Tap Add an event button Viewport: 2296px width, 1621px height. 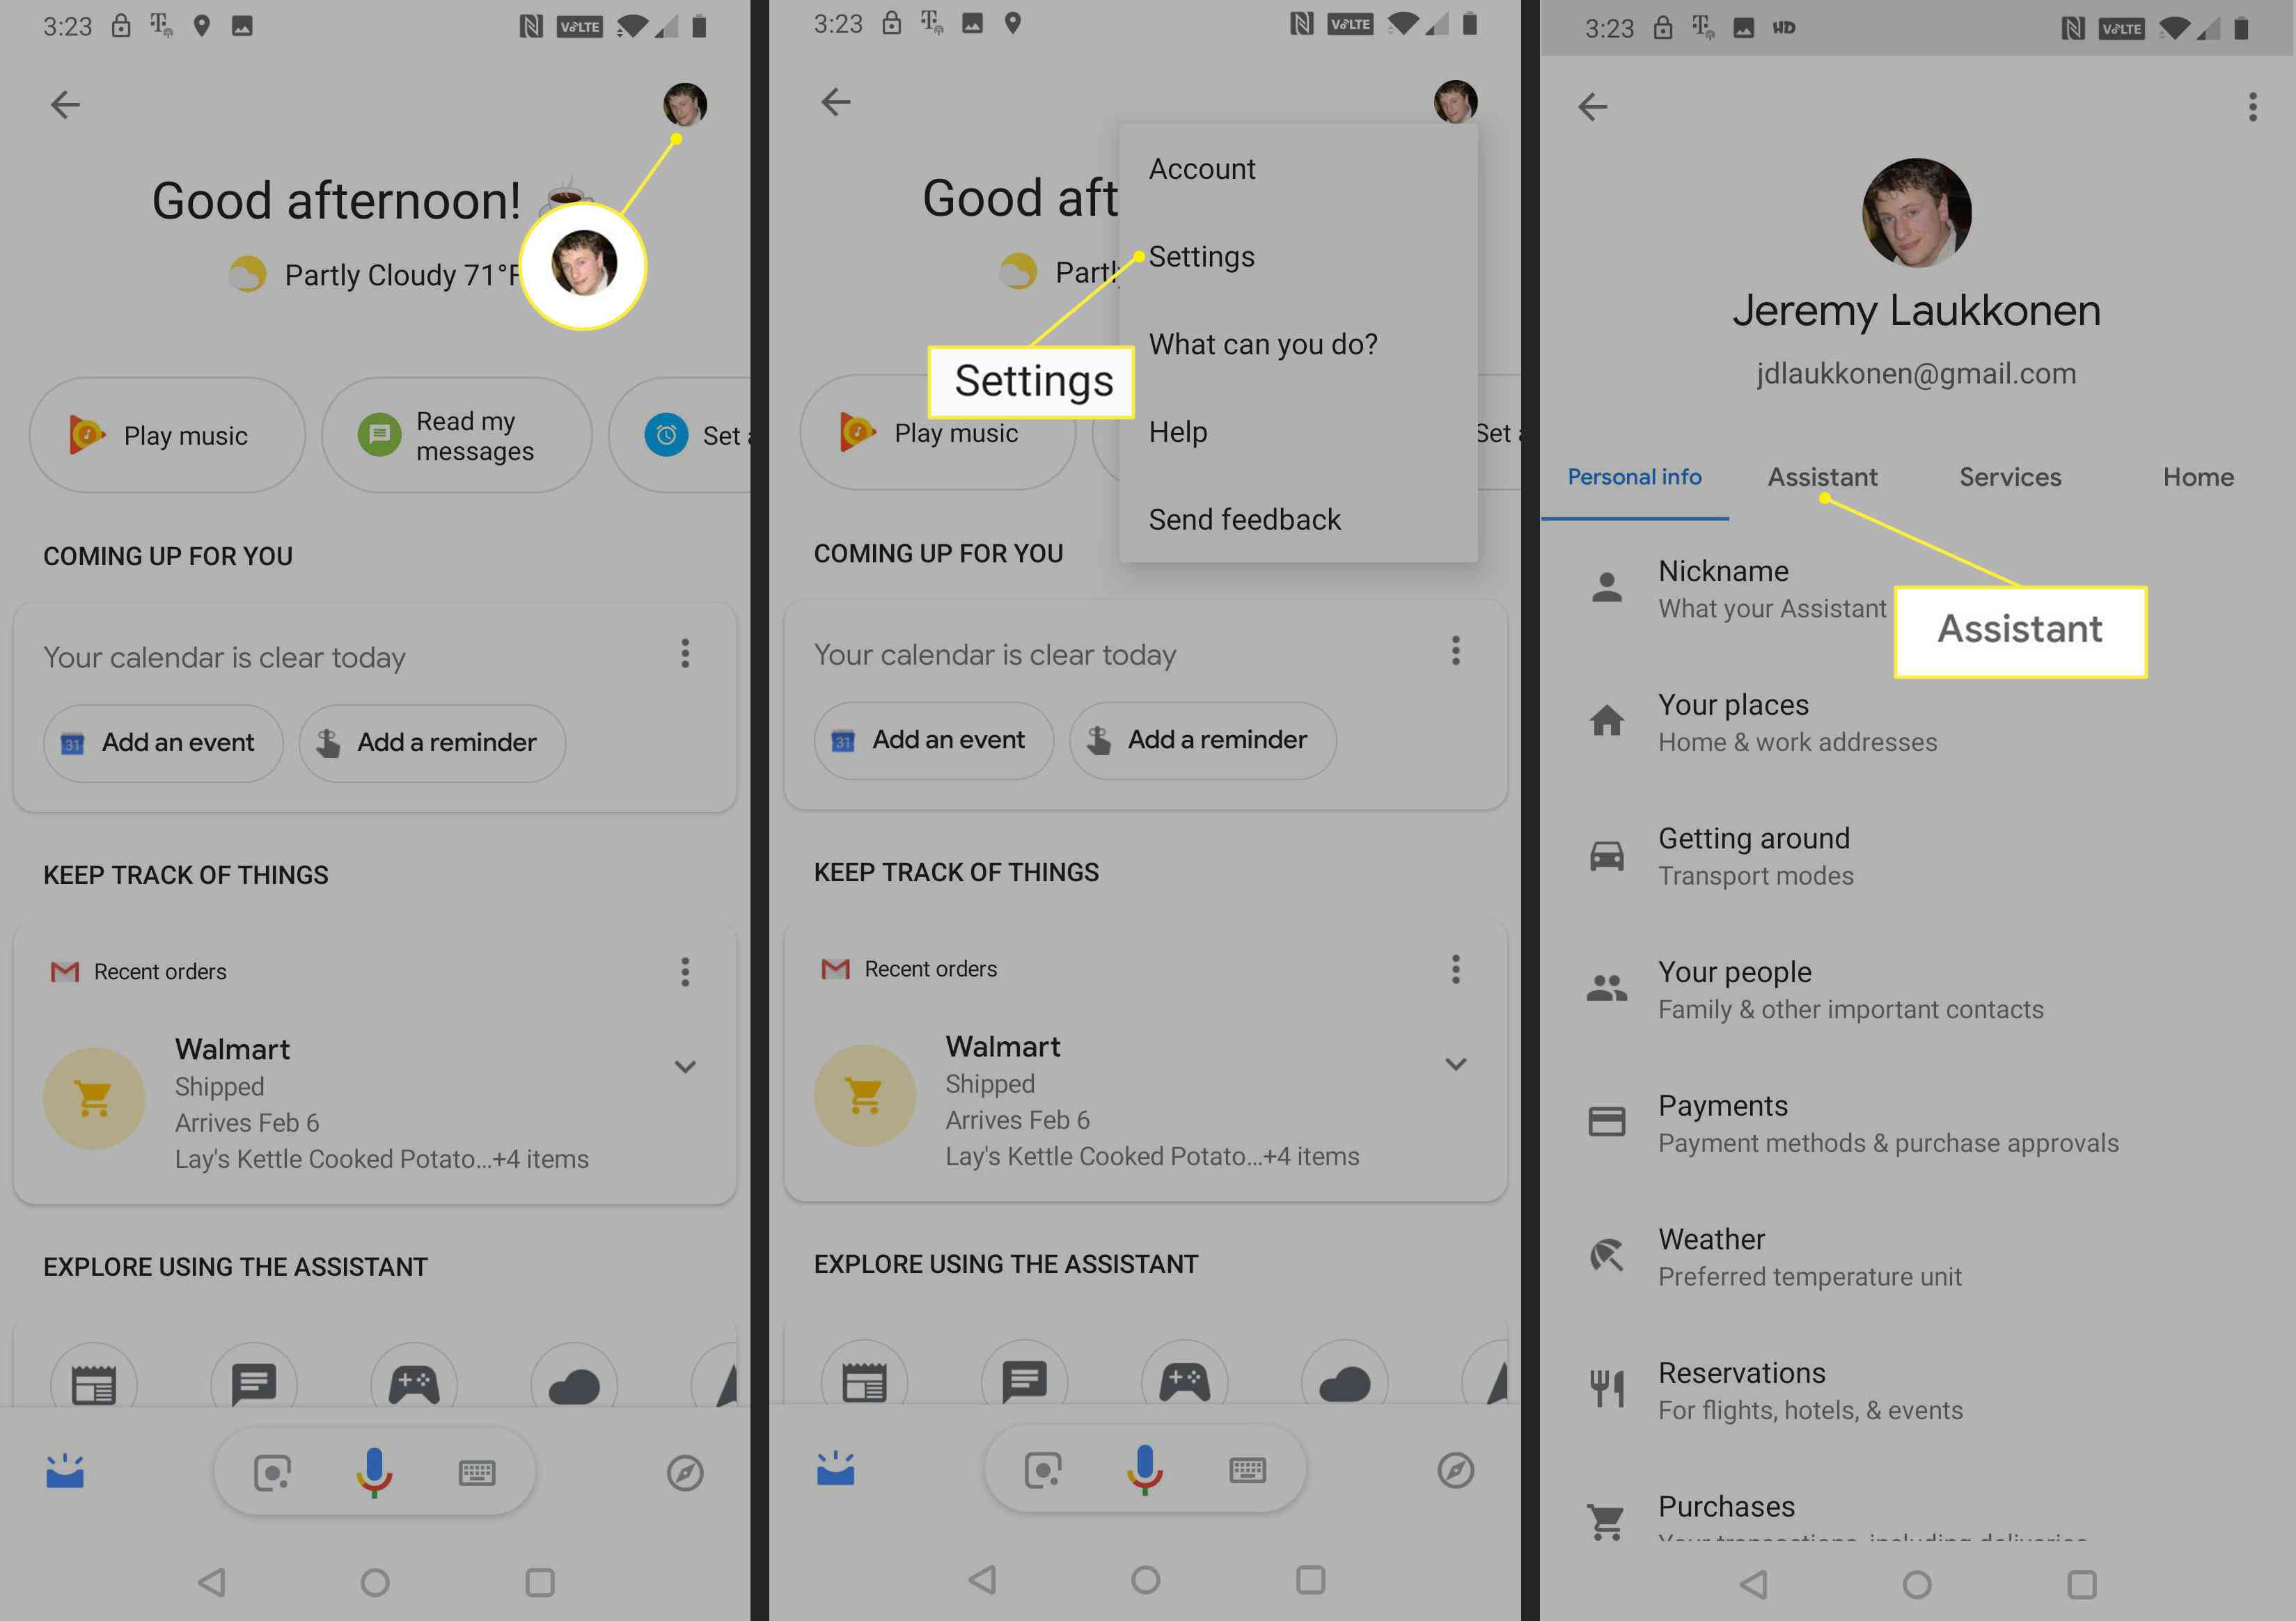[x=158, y=738]
